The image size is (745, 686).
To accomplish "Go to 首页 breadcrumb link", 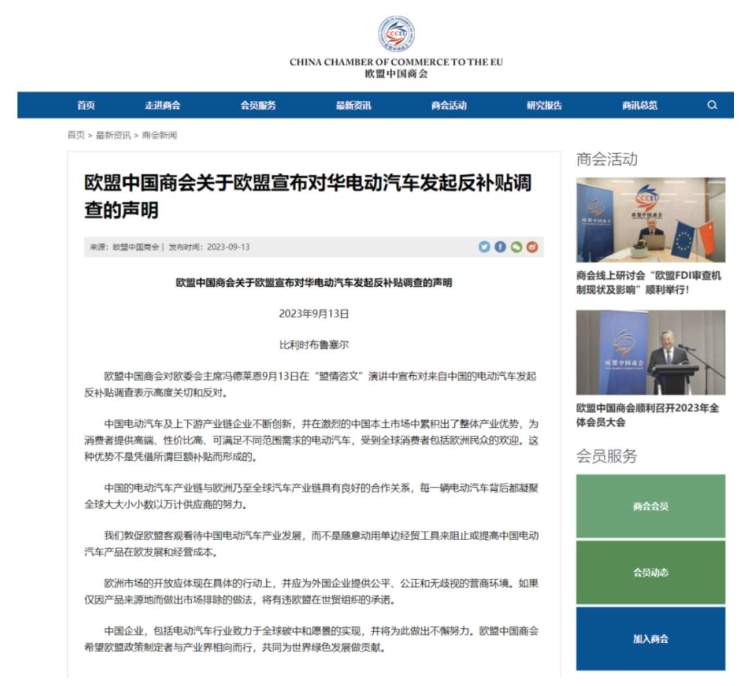I will tap(76, 135).
